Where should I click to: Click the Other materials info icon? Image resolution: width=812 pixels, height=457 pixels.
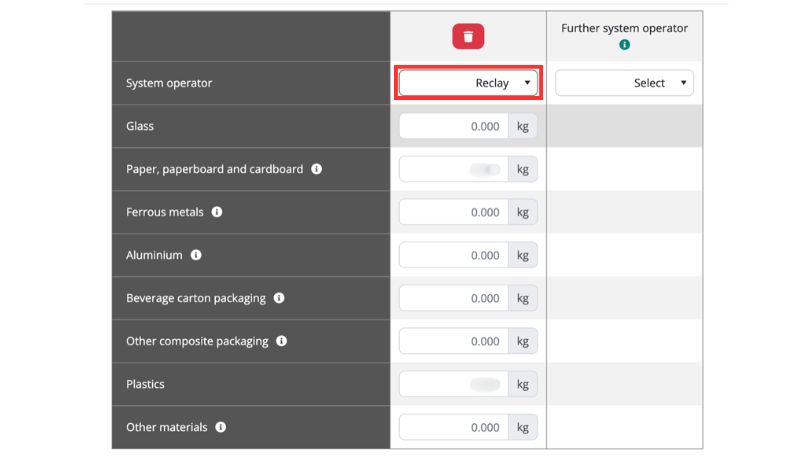pos(221,427)
